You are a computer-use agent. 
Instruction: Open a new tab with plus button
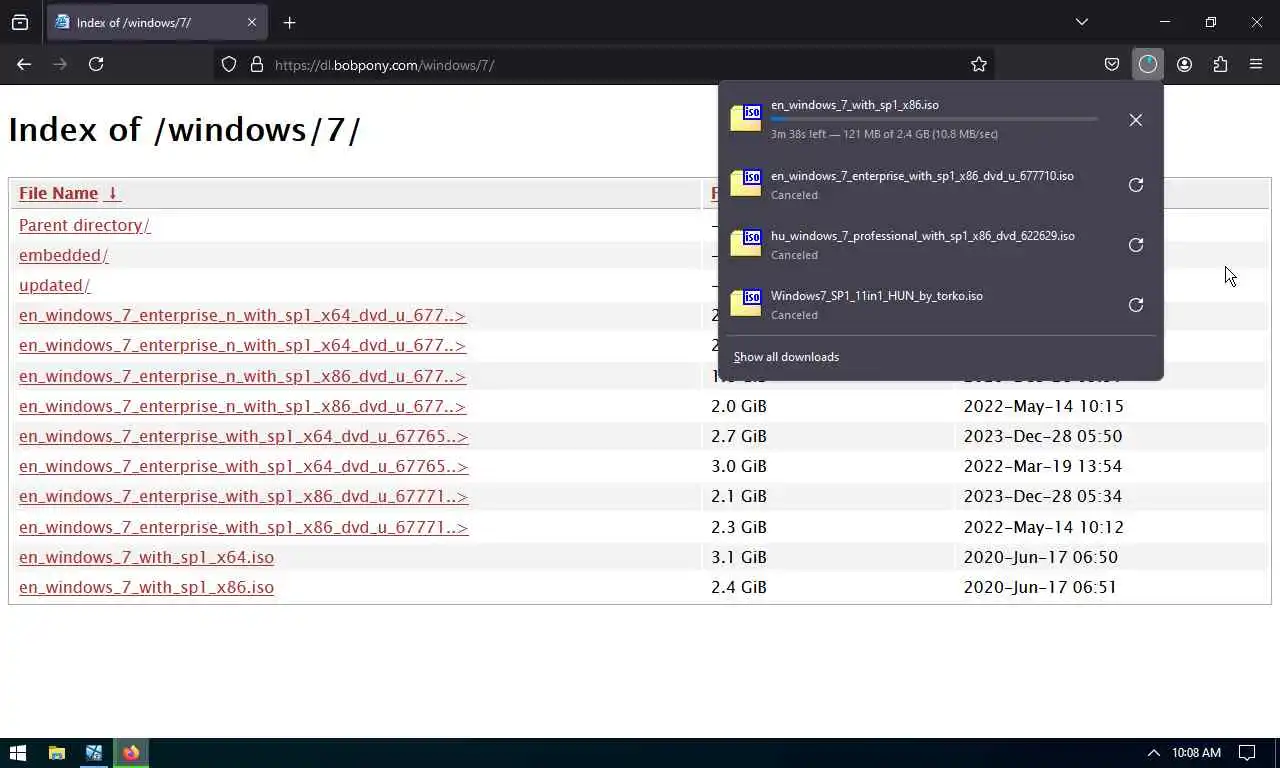[289, 22]
